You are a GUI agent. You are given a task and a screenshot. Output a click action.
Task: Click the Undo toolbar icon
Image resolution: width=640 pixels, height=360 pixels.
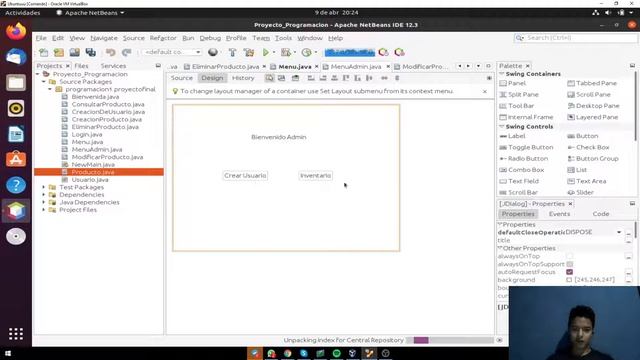click(110, 52)
